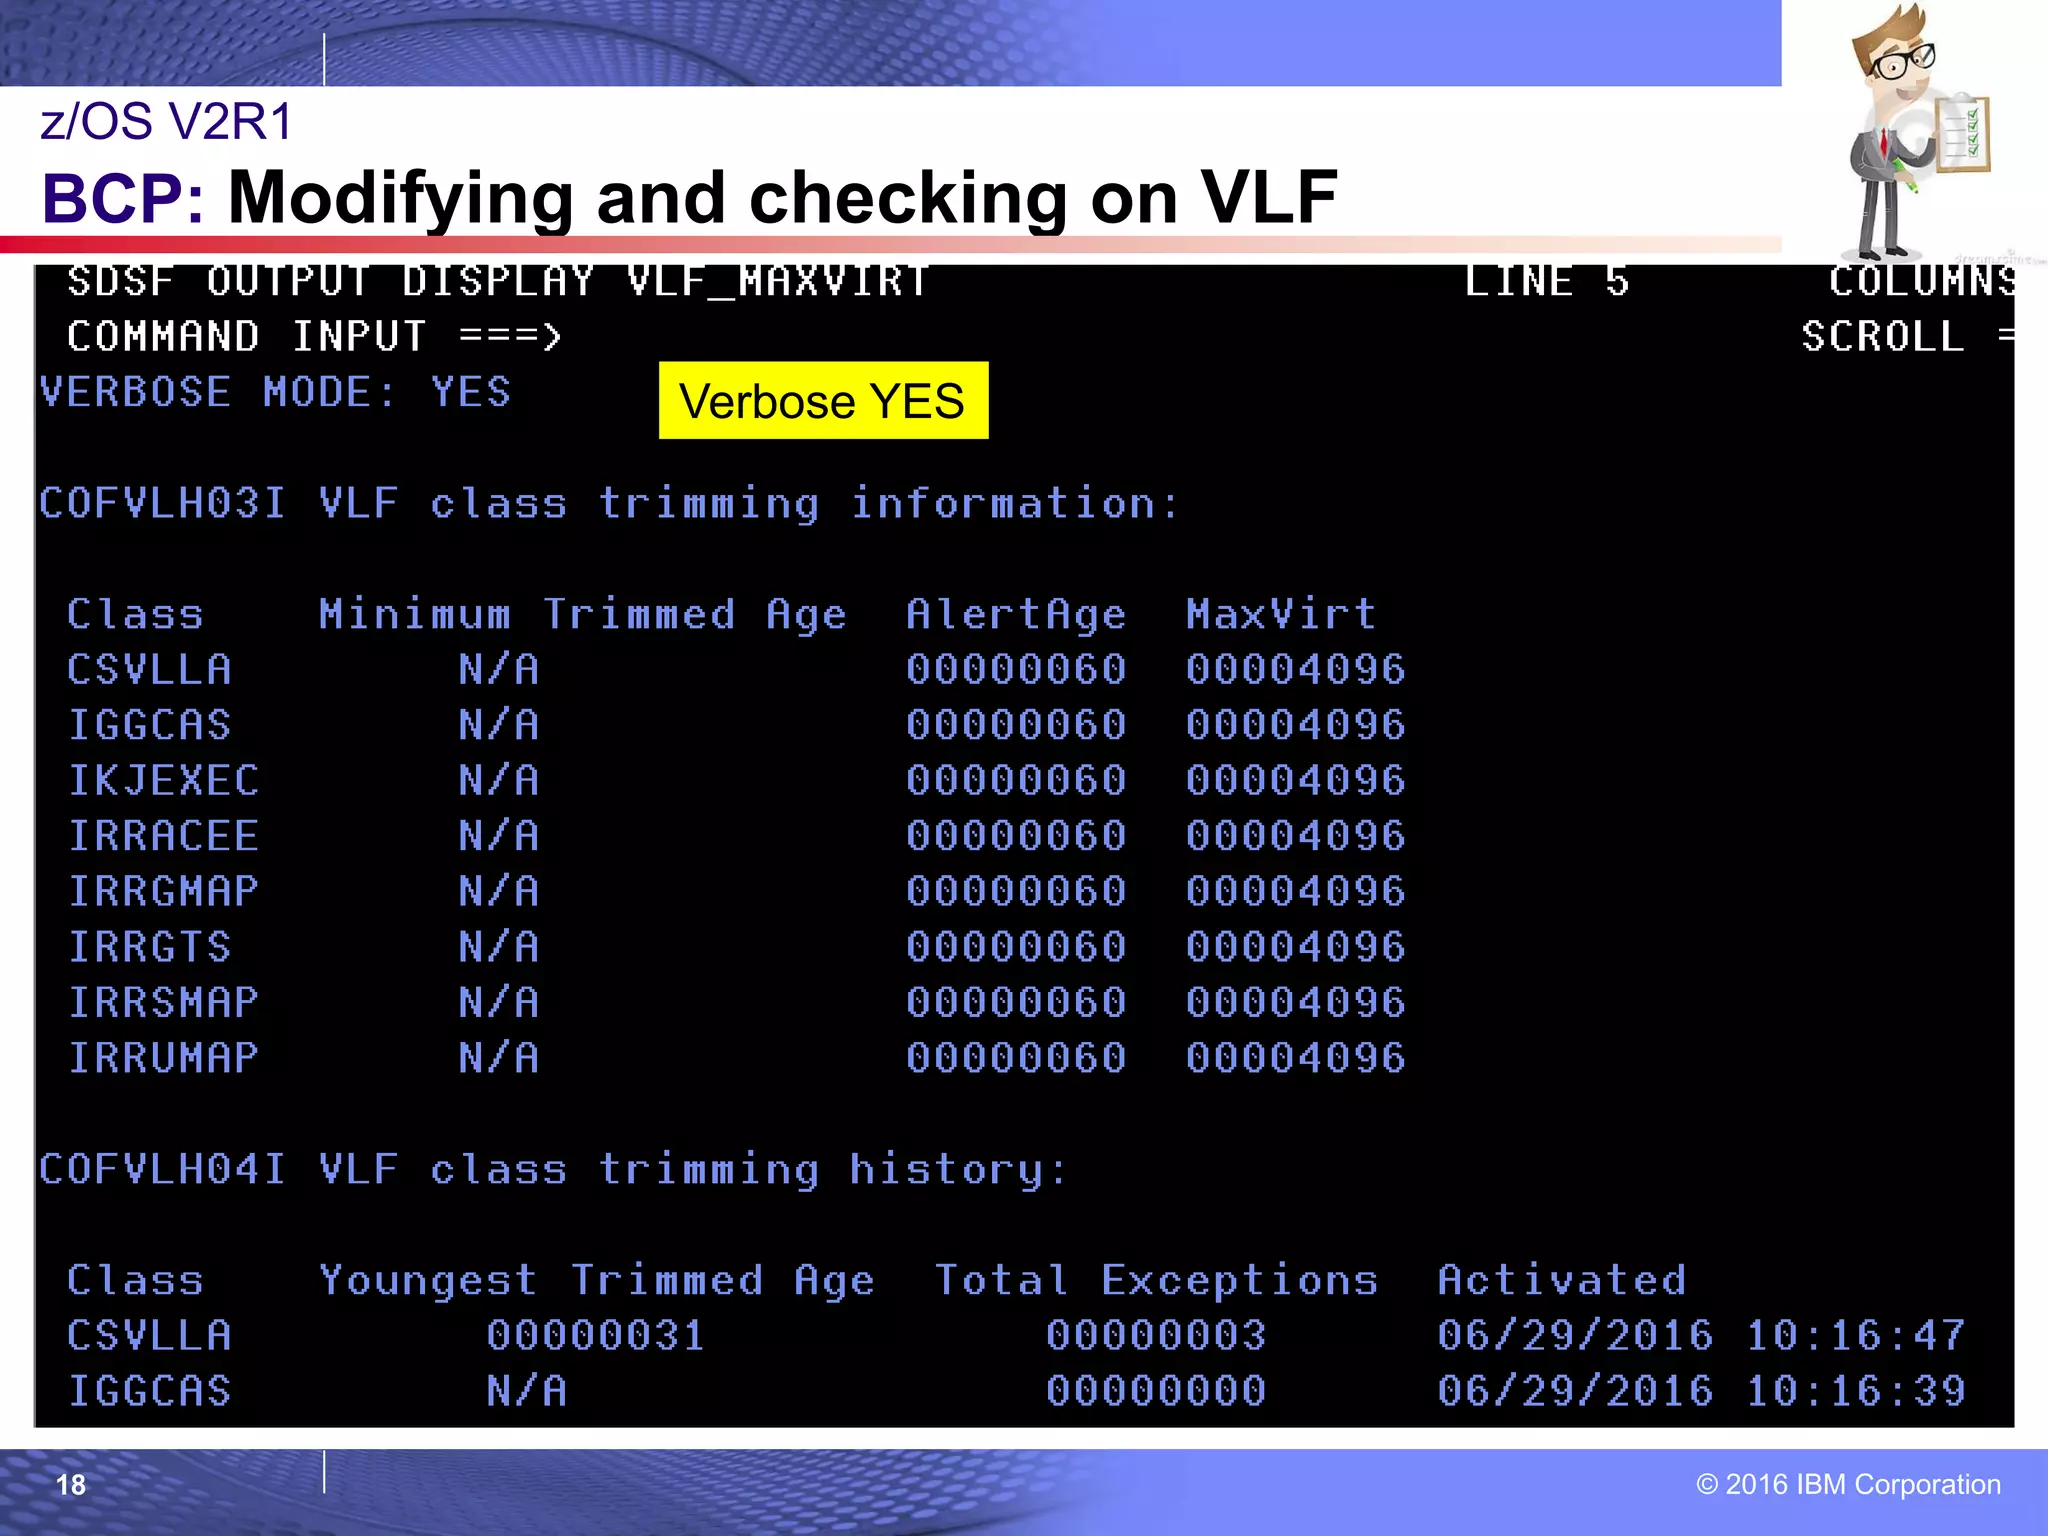Screen dimensions: 2048x1536
Task: Click the 'Total Exceptions' column header
Action: pyautogui.click(x=1156, y=1280)
